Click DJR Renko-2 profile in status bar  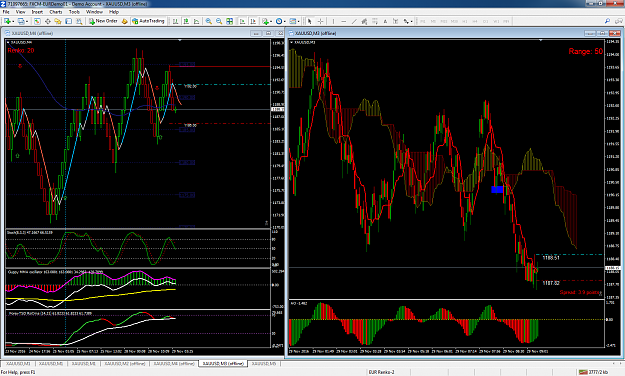[x=381, y=372]
